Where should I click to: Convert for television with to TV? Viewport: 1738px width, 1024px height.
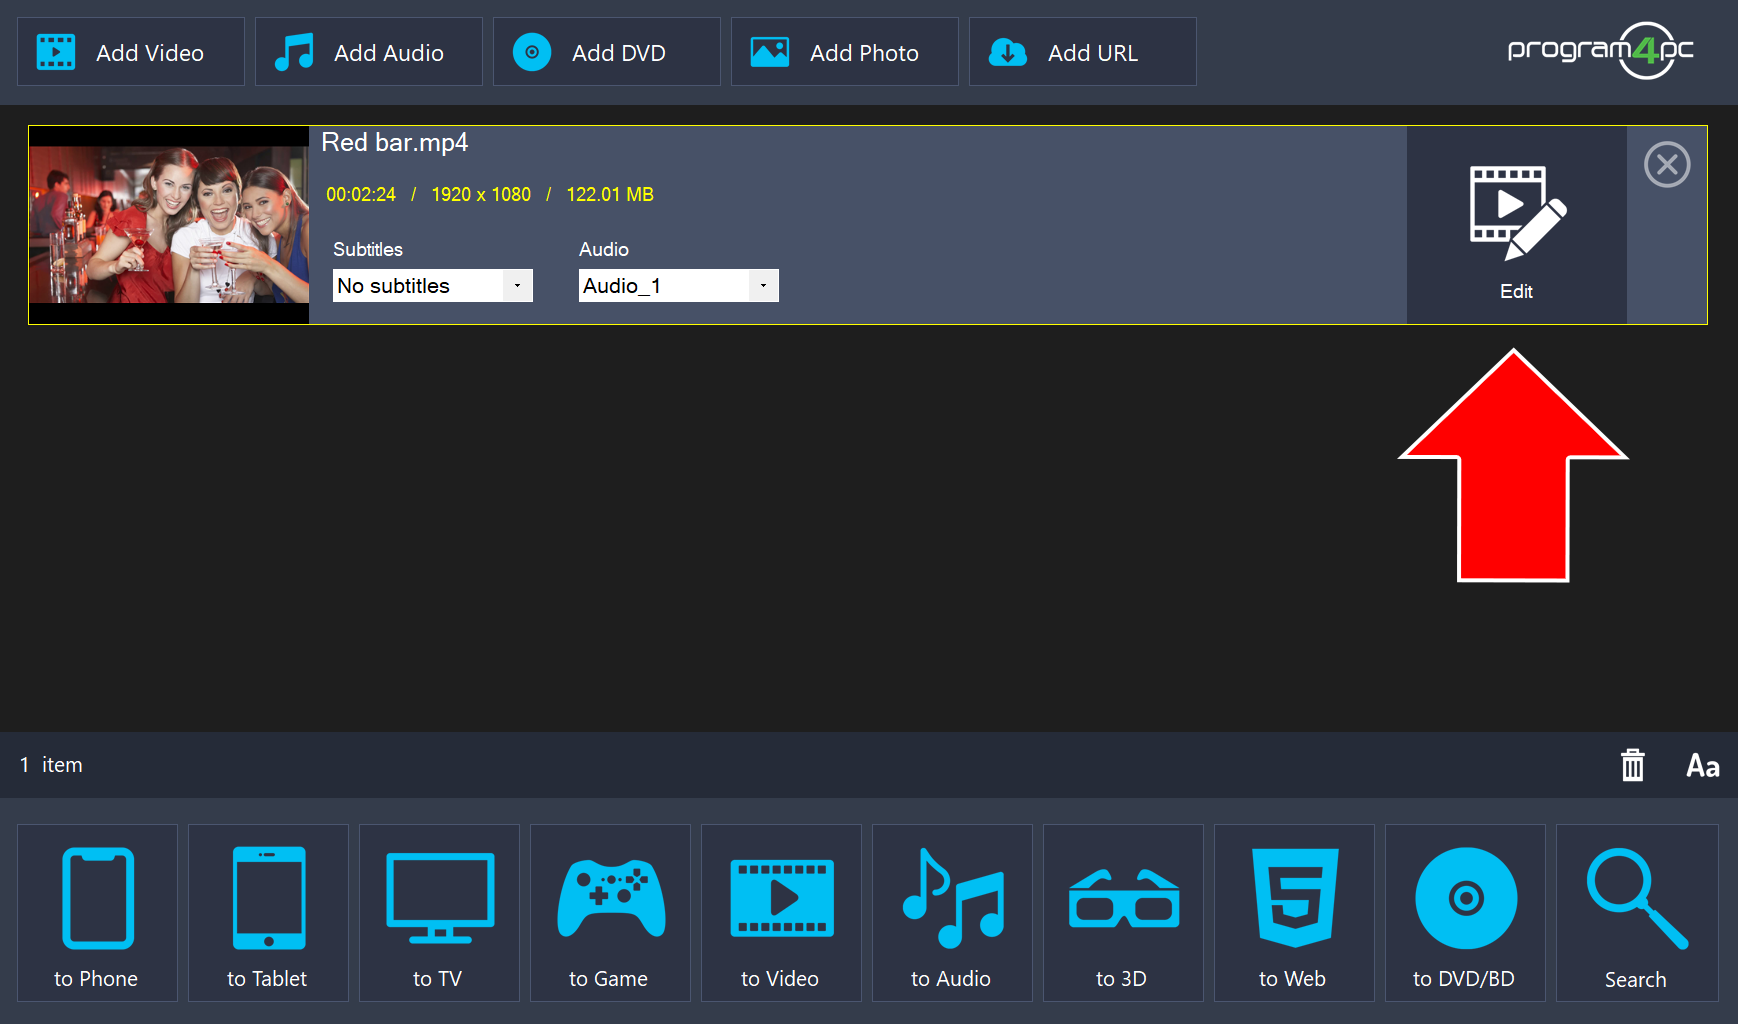point(439,913)
